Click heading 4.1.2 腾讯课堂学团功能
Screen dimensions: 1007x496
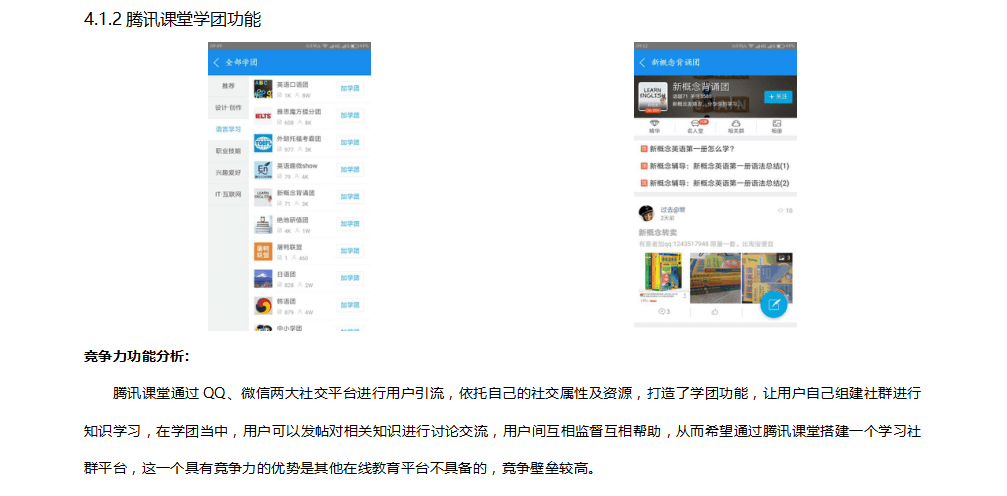tap(172, 19)
